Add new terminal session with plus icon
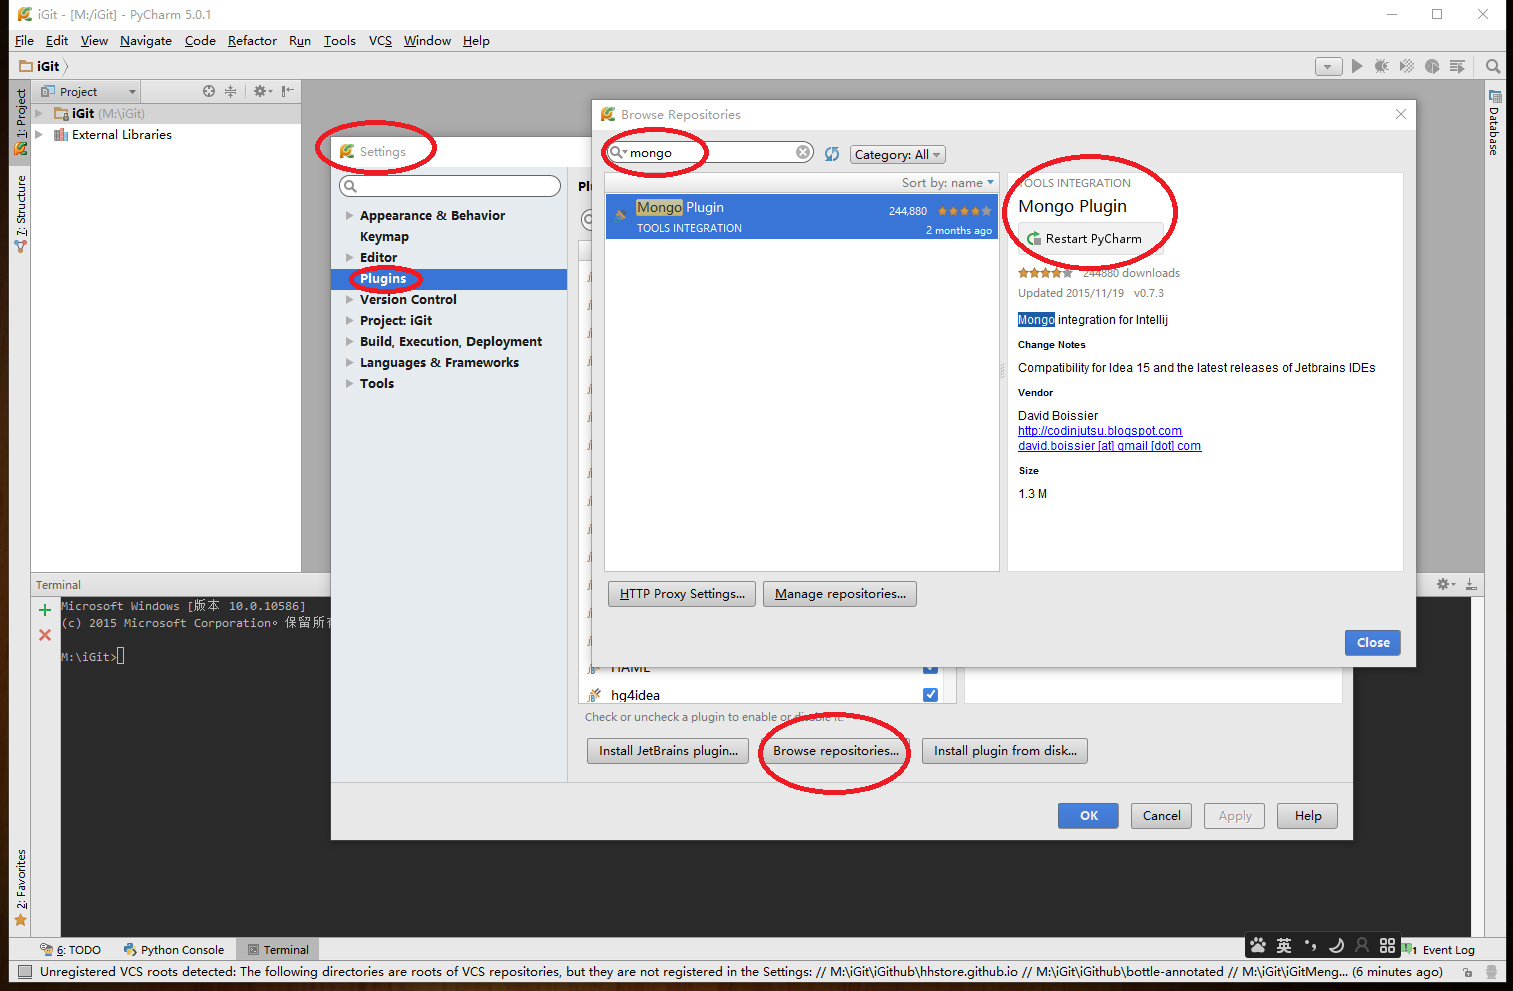The width and height of the screenshot is (1513, 991). pyautogui.click(x=45, y=609)
